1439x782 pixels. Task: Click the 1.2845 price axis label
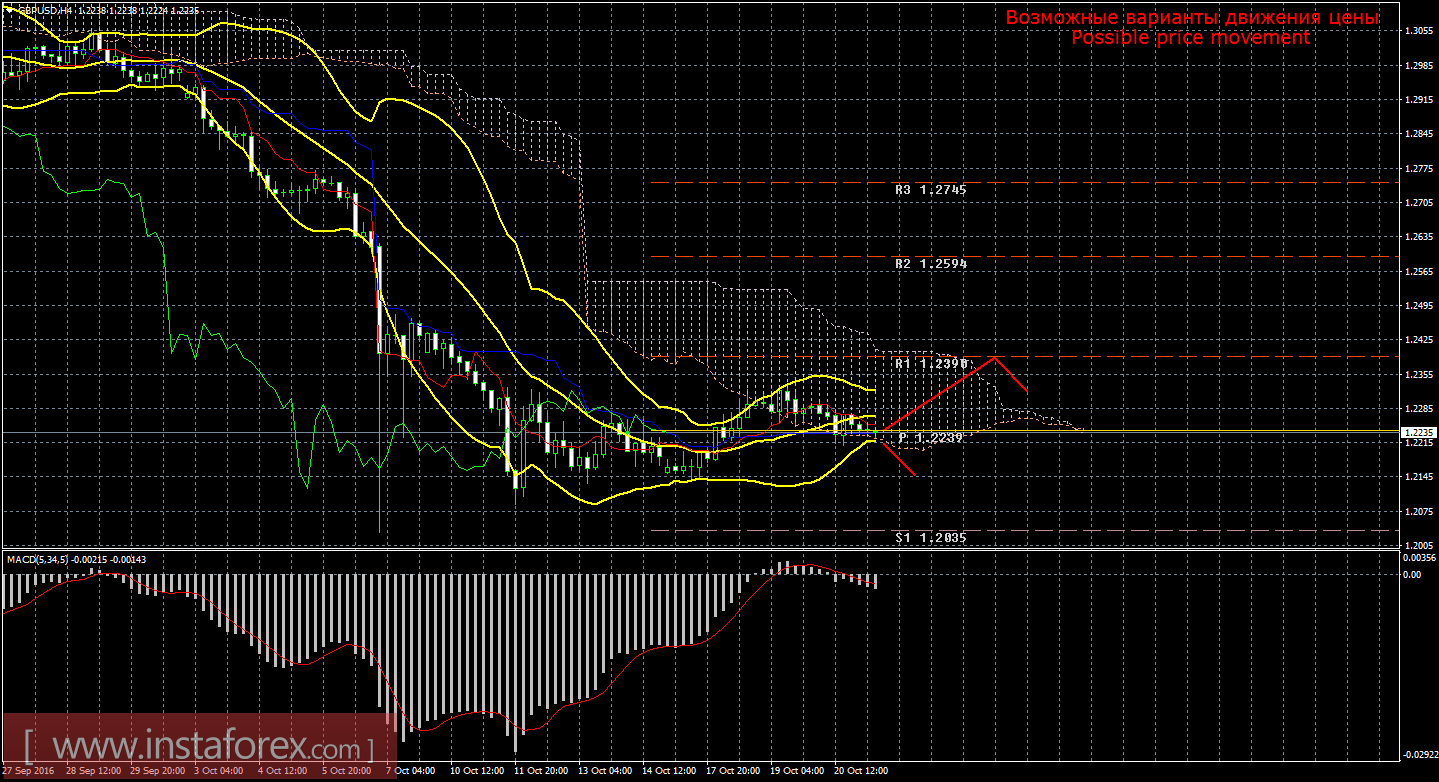(x=1417, y=134)
